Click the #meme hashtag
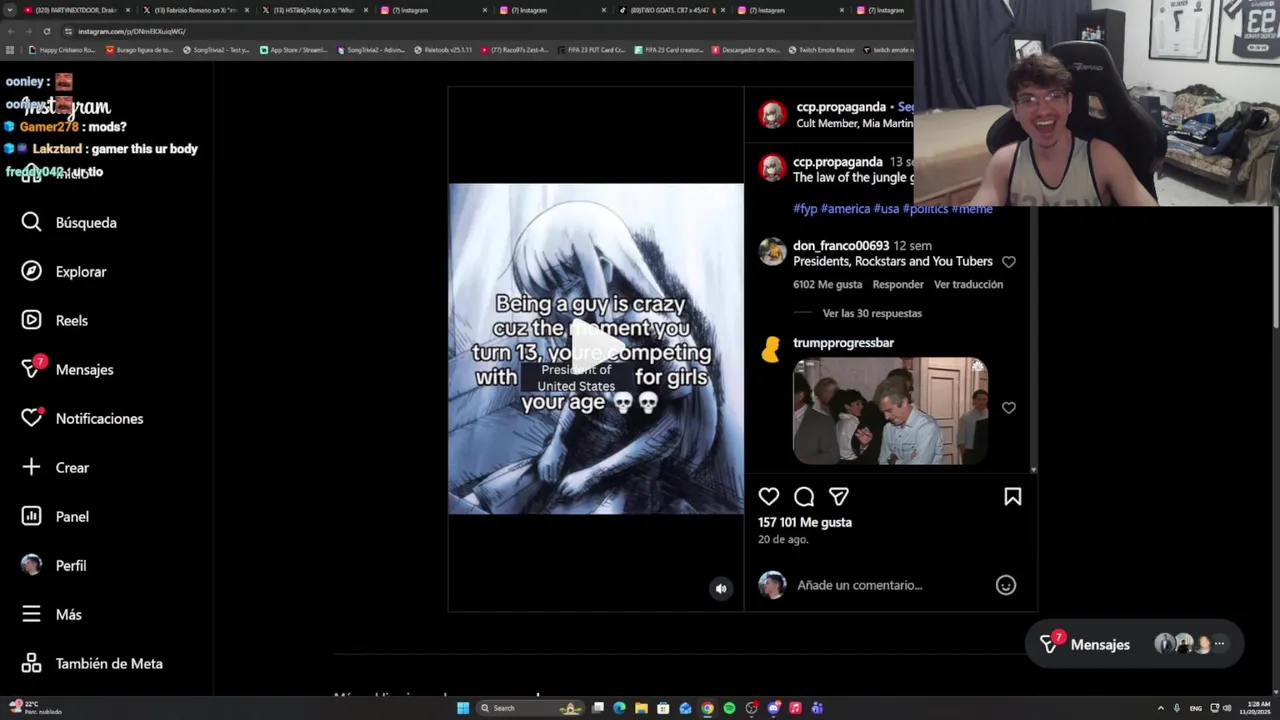This screenshot has height=720, width=1280. pos(972,209)
